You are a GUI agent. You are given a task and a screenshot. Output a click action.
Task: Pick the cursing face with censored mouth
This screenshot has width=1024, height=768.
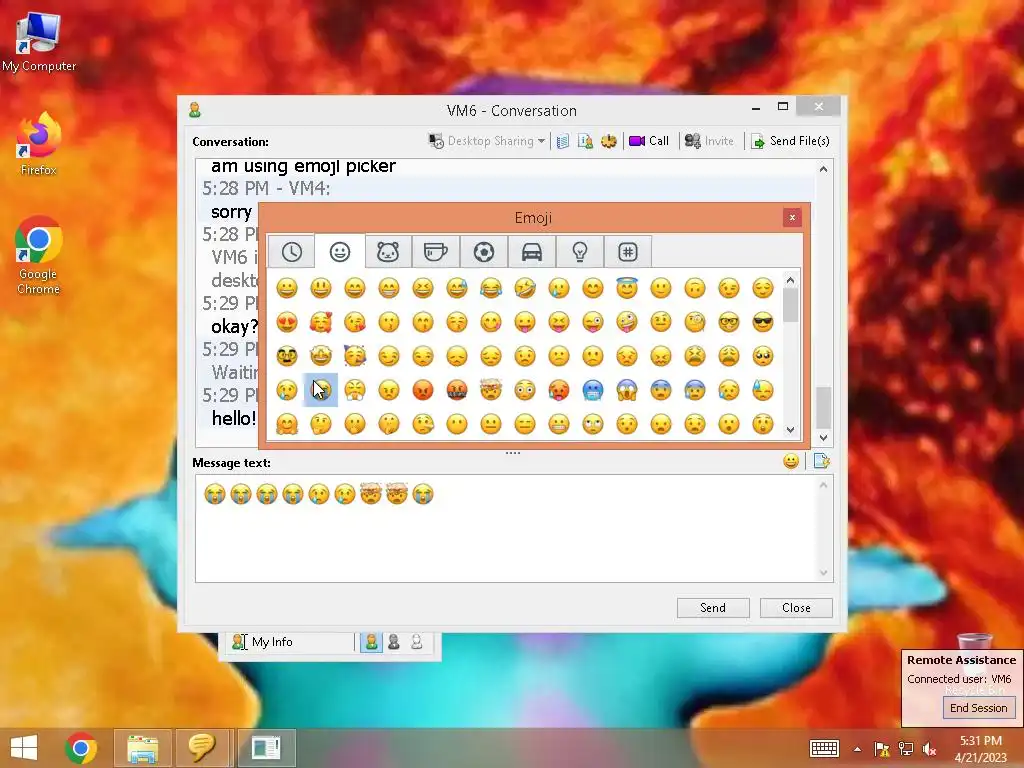point(456,391)
